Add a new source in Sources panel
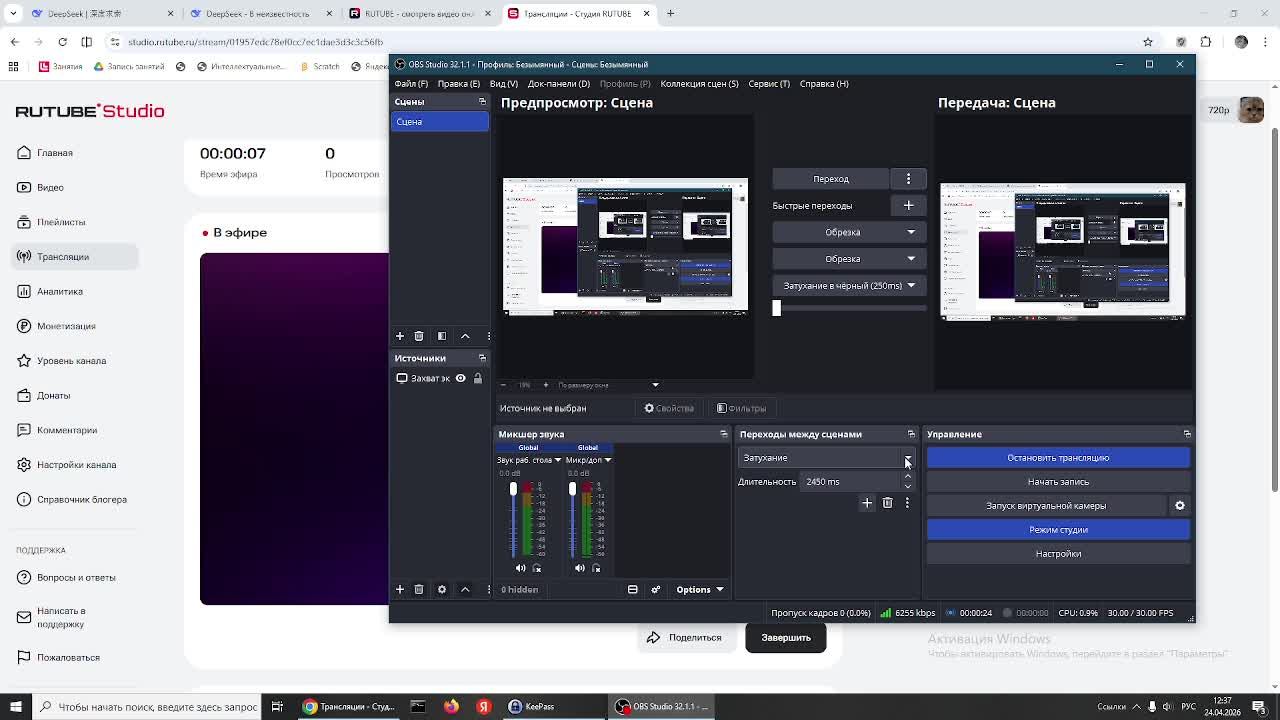The image size is (1280, 720). (400, 589)
